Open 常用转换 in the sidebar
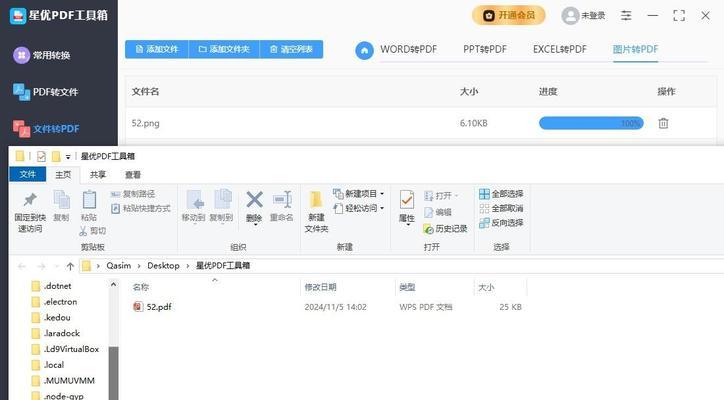This screenshot has height=400, width=724. point(42,55)
